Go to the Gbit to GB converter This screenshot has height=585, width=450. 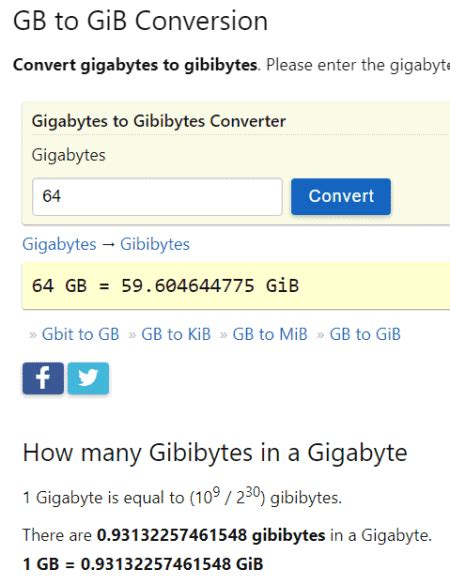[x=81, y=334]
